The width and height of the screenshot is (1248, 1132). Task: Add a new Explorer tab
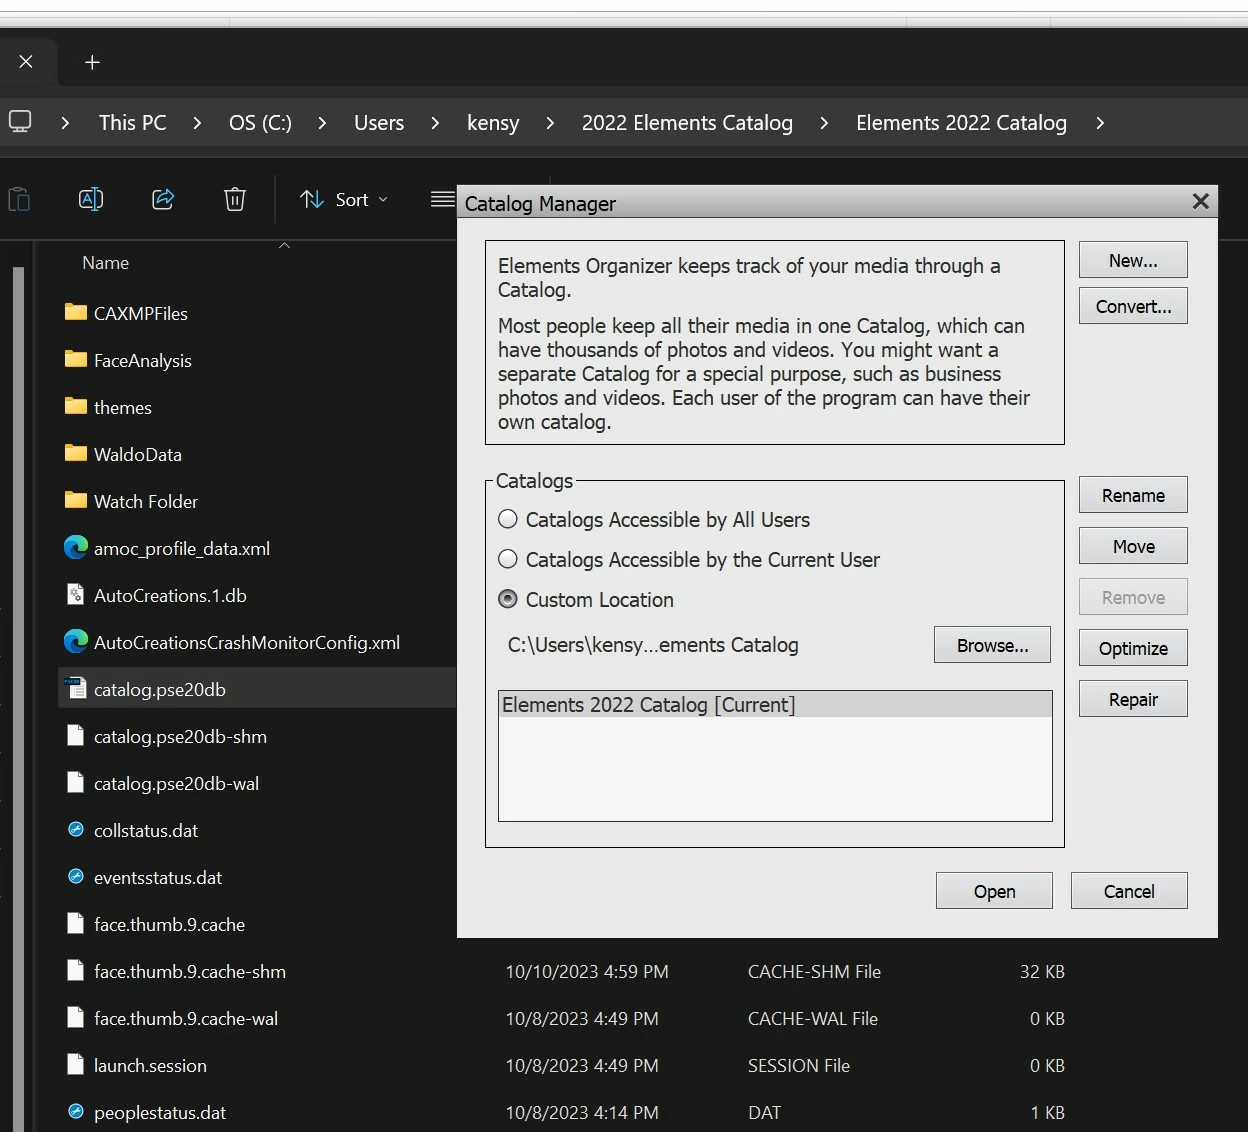point(92,62)
